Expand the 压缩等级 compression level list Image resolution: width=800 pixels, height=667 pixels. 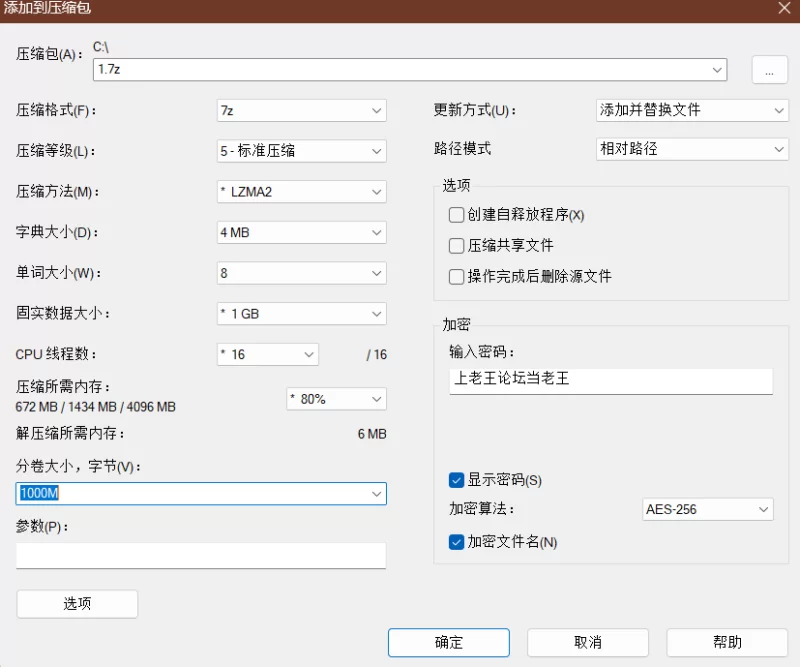click(x=375, y=150)
